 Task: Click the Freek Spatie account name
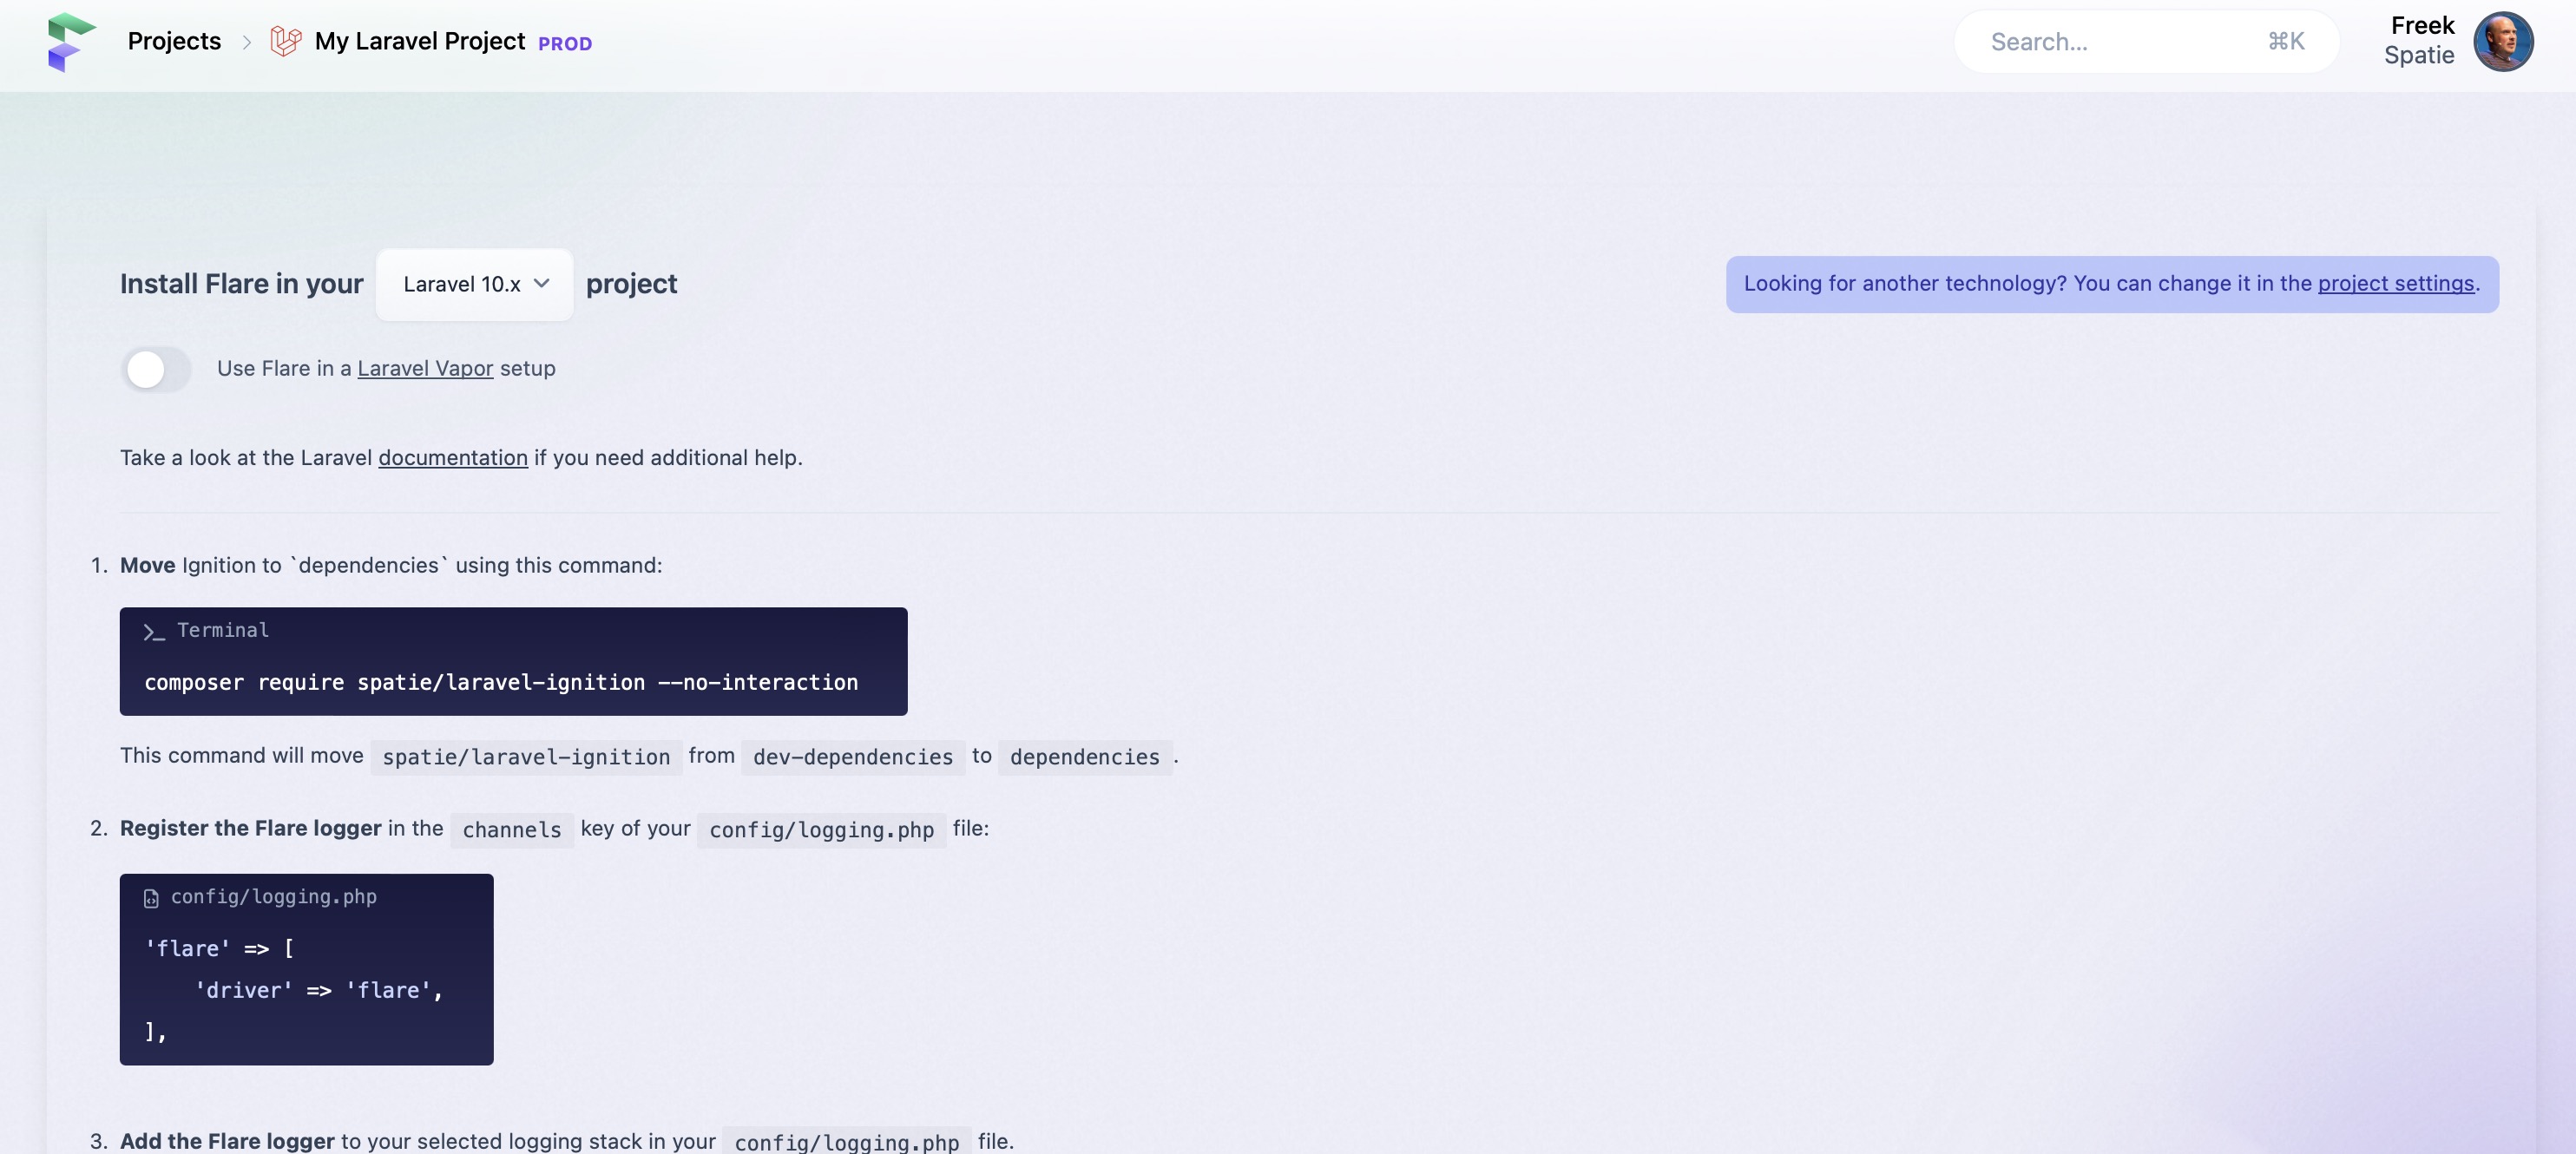(2419, 40)
